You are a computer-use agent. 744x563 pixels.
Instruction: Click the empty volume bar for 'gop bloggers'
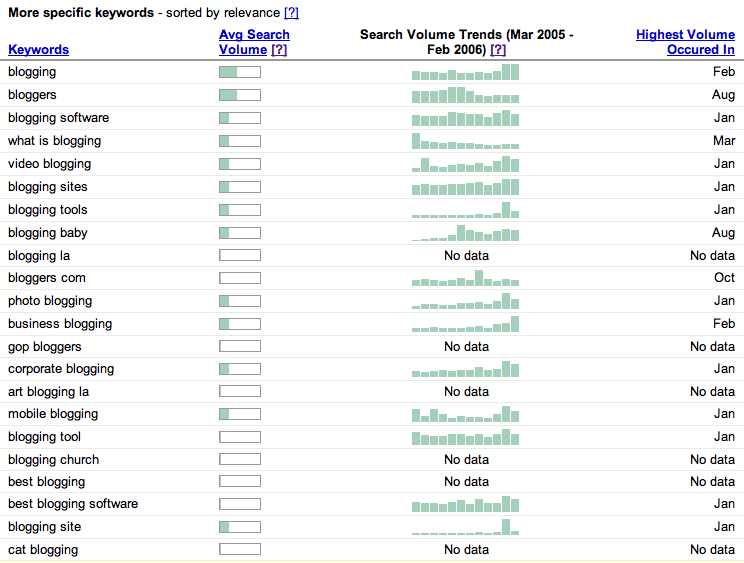point(240,346)
